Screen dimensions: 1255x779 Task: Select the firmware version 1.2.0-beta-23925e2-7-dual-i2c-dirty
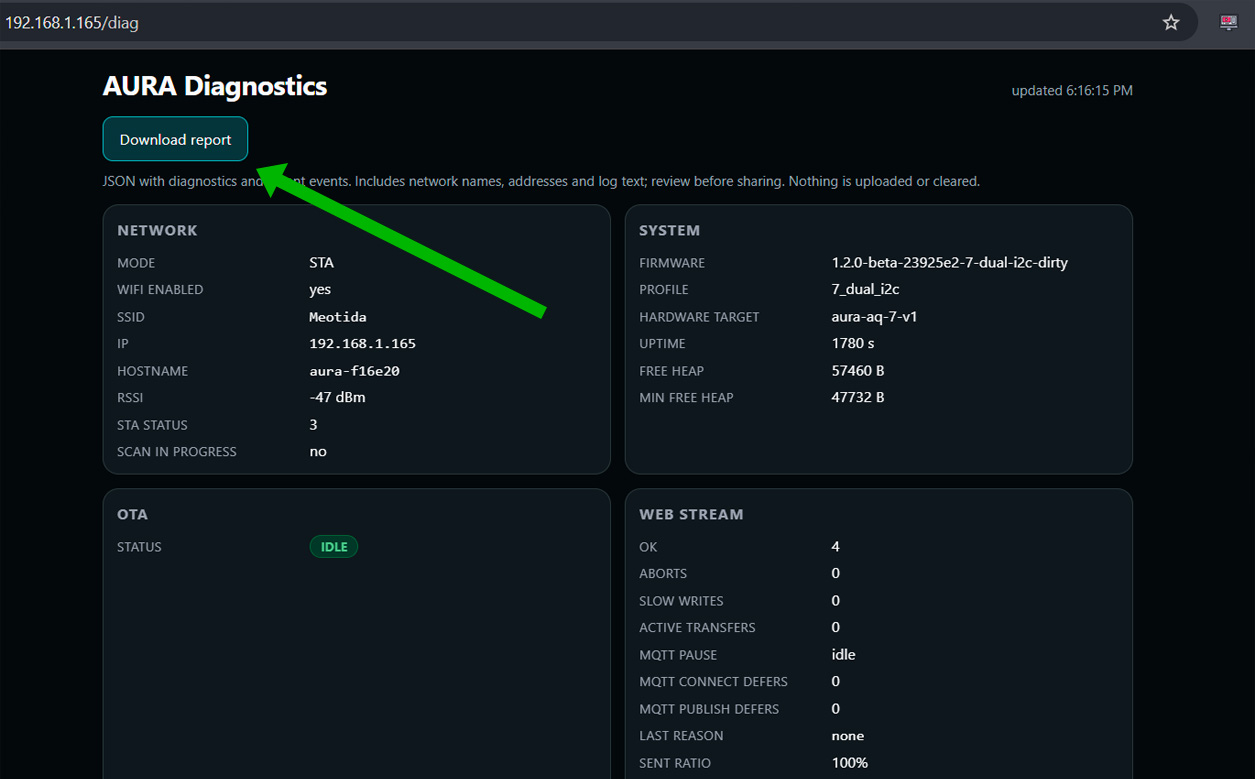pos(950,263)
